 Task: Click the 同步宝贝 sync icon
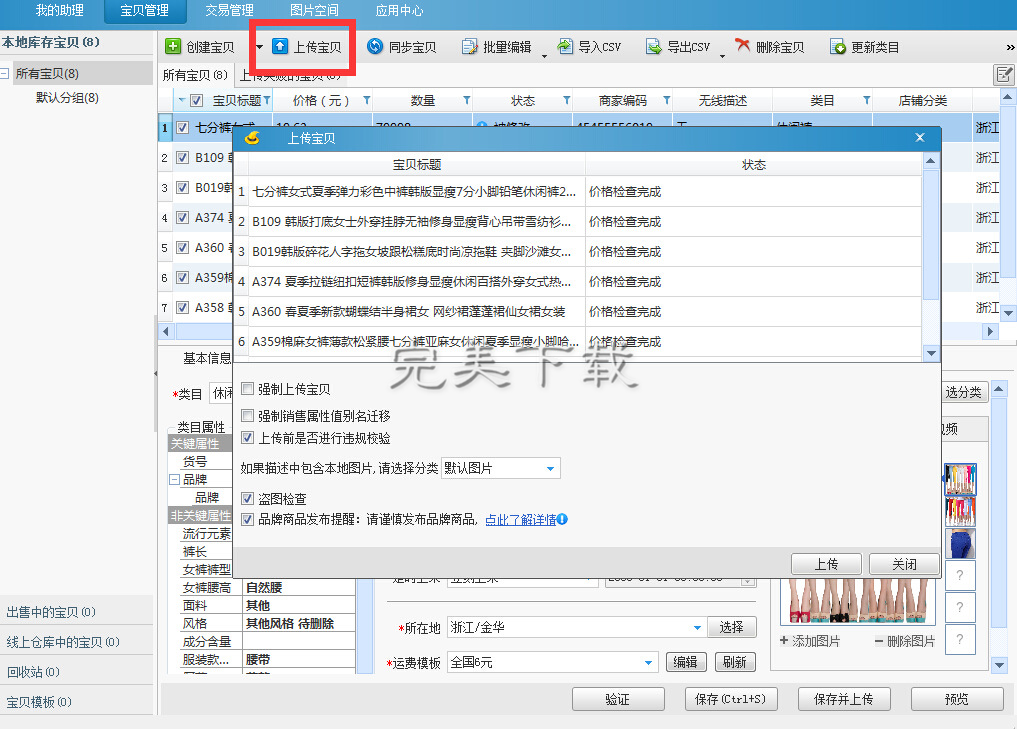tap(375, 47)
